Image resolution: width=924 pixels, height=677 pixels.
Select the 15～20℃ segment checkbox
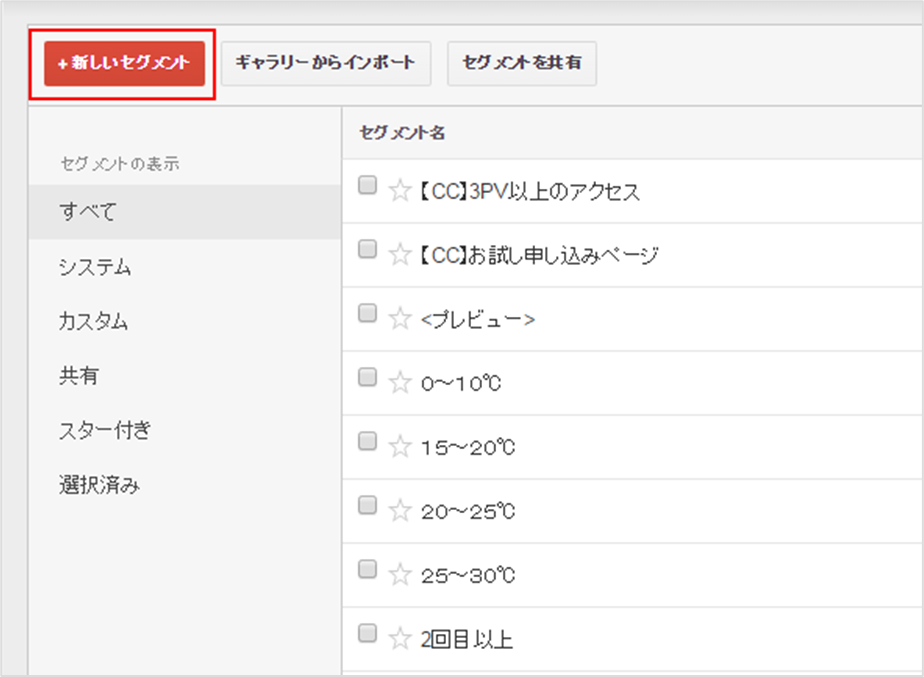[x=368, y=441]
